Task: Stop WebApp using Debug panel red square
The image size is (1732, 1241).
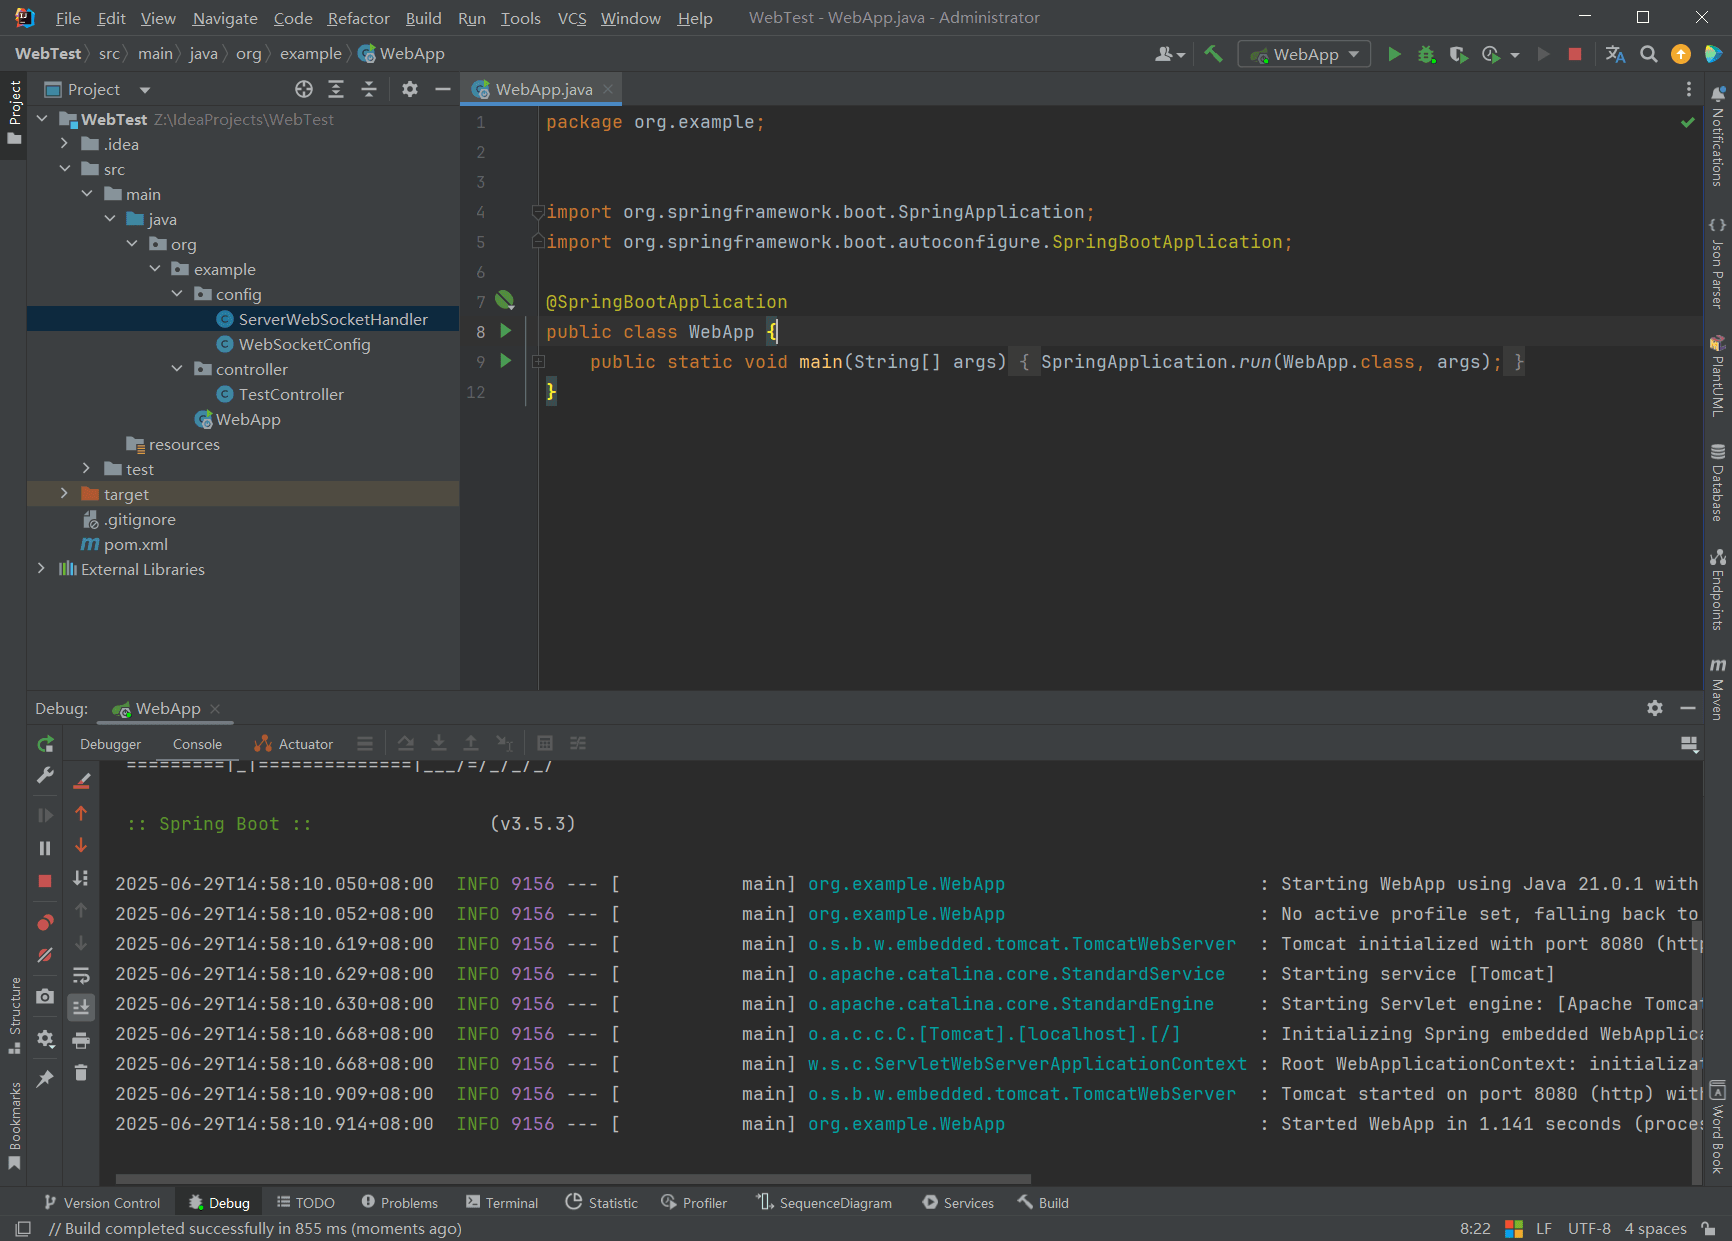Action: 45,881
